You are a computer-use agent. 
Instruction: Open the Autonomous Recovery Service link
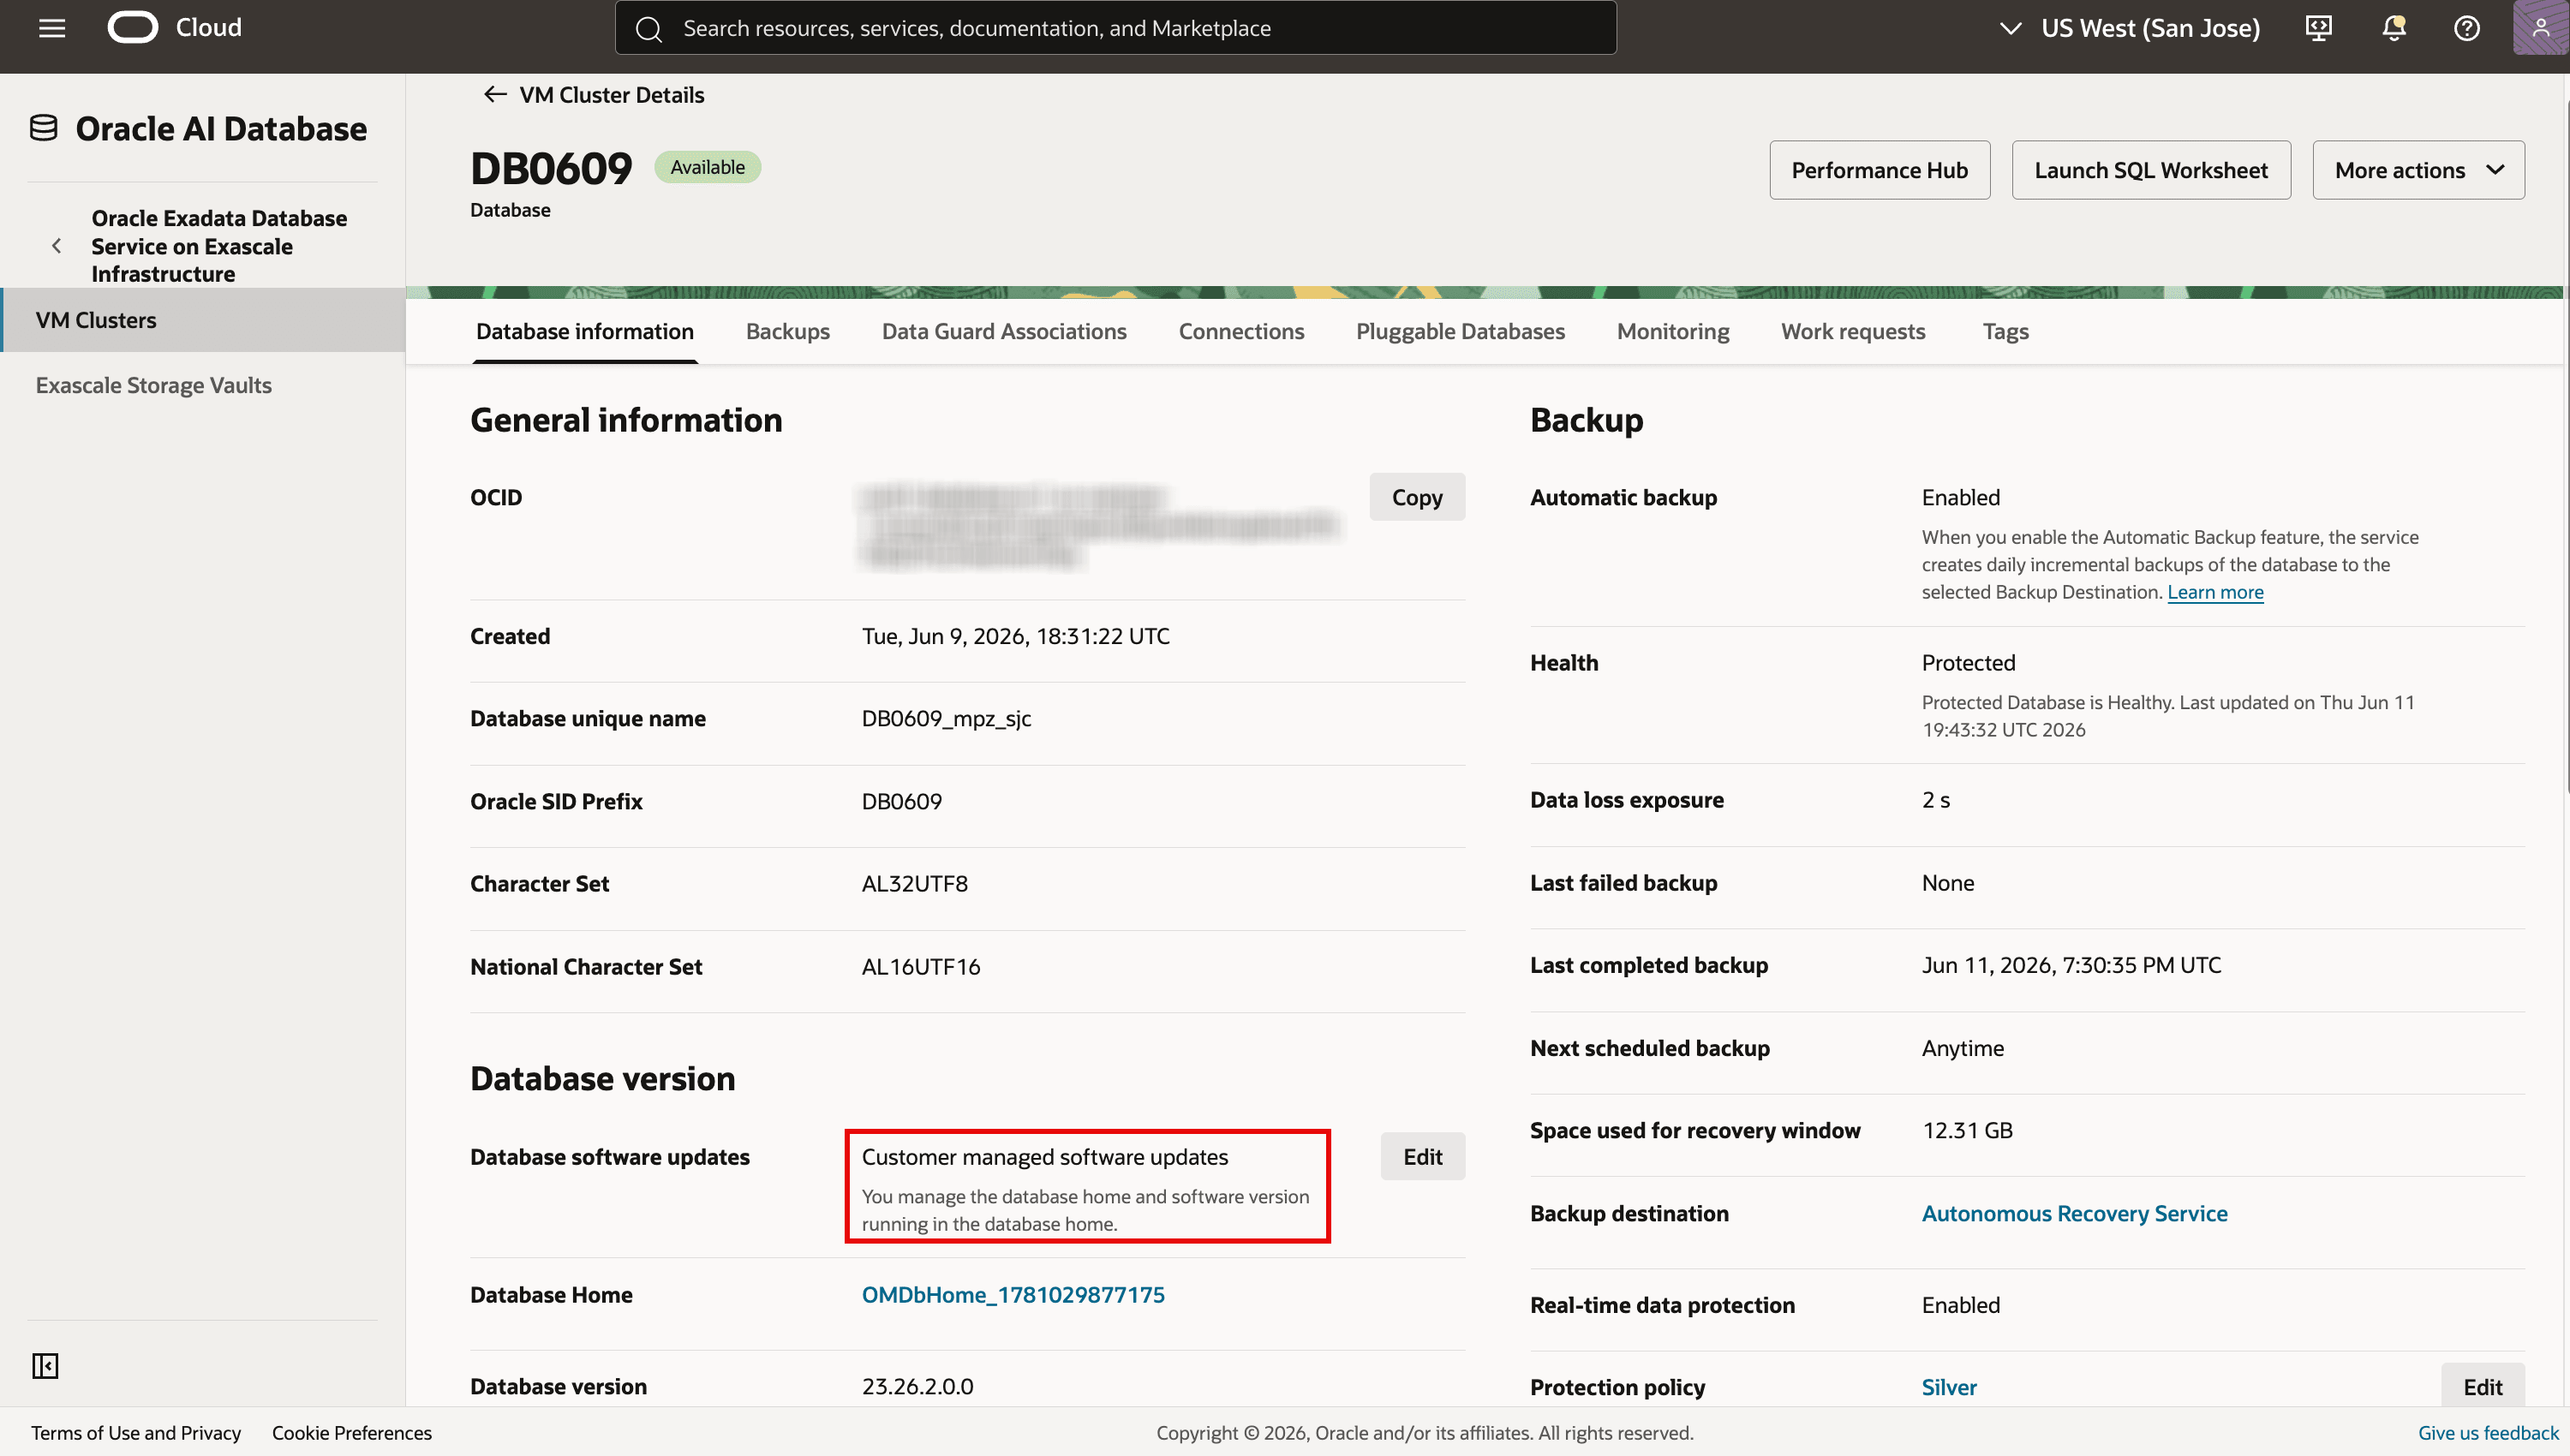click(2074, 1213)
